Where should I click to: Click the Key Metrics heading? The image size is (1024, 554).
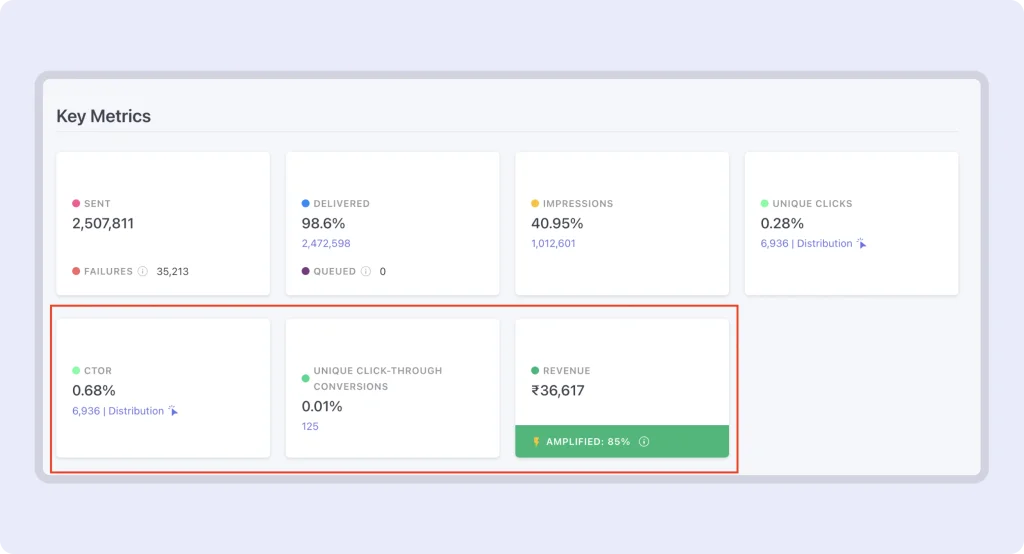104,116
